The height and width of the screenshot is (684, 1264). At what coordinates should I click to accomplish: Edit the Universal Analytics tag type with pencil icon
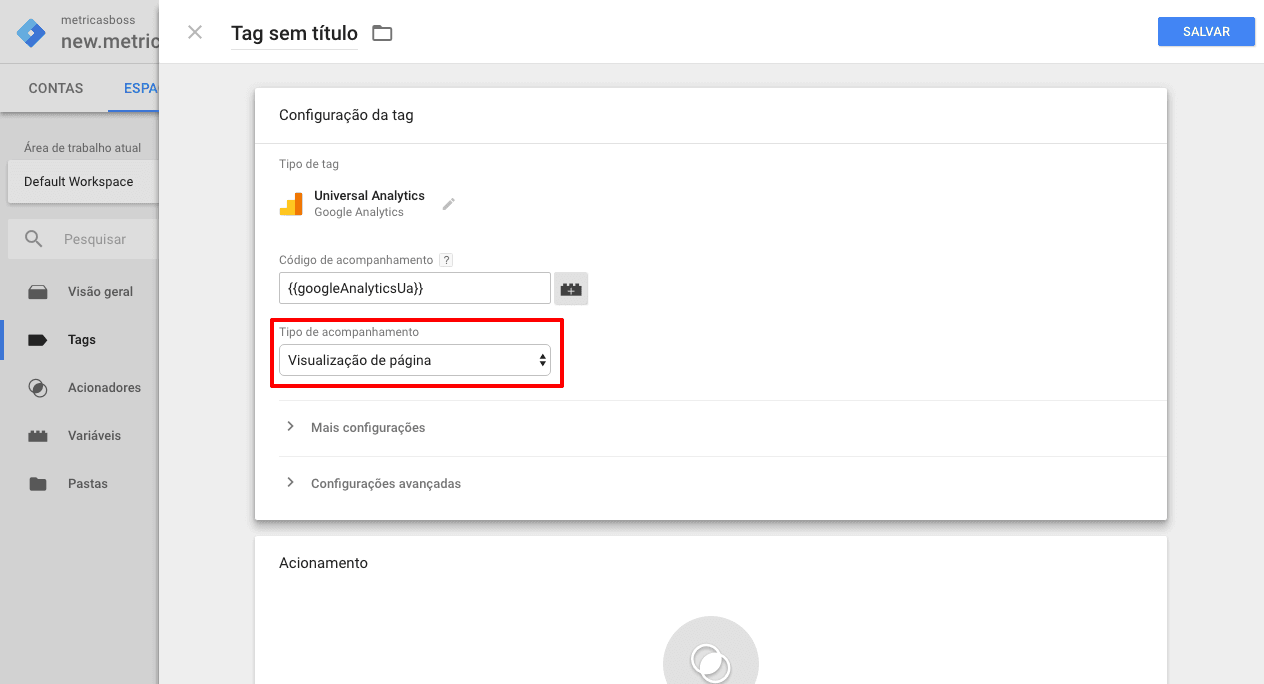(448, 203)
